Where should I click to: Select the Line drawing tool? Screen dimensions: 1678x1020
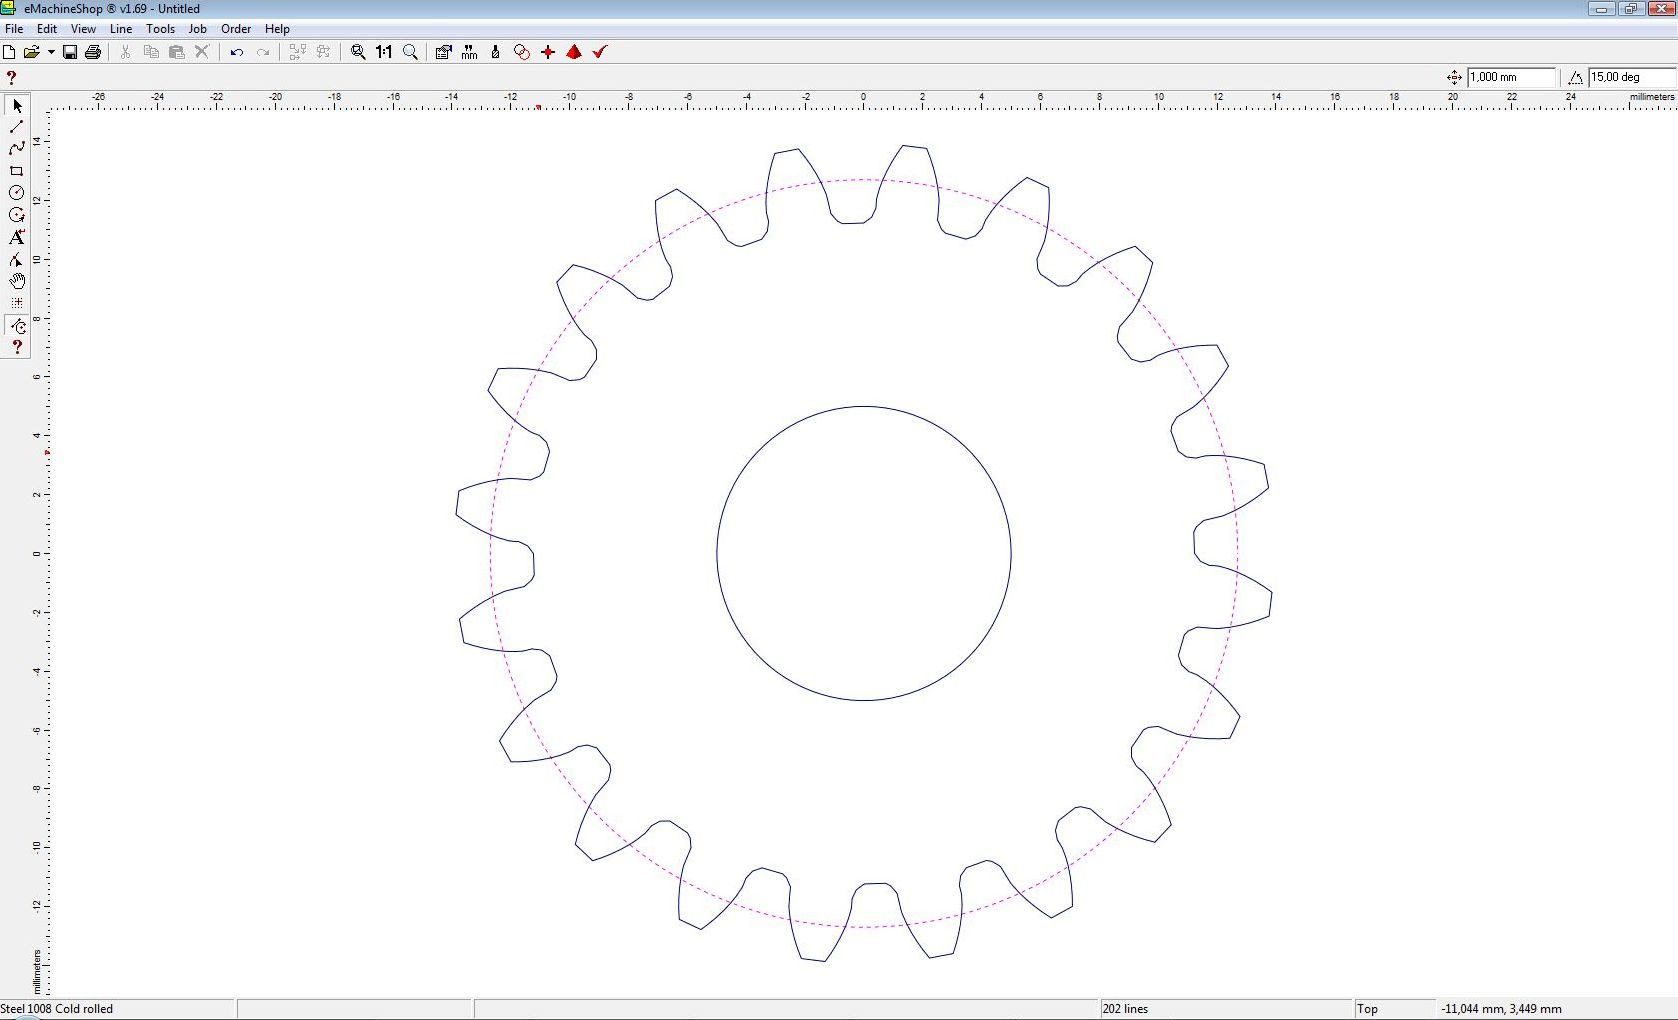pyautogui.click(x=16, y=127)
